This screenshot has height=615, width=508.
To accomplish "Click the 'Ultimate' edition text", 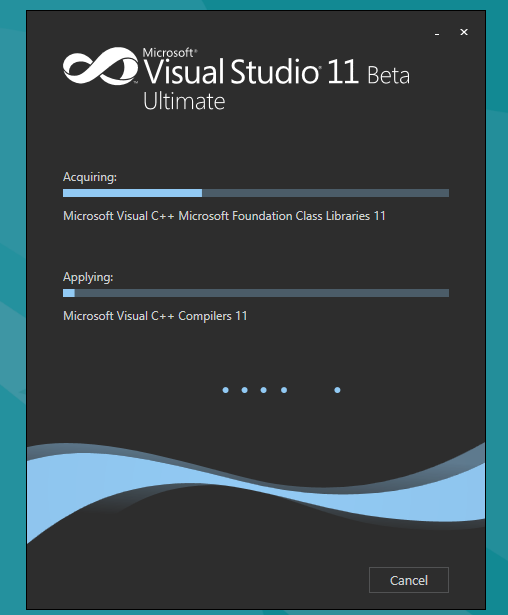I will (x=184, y=102).
